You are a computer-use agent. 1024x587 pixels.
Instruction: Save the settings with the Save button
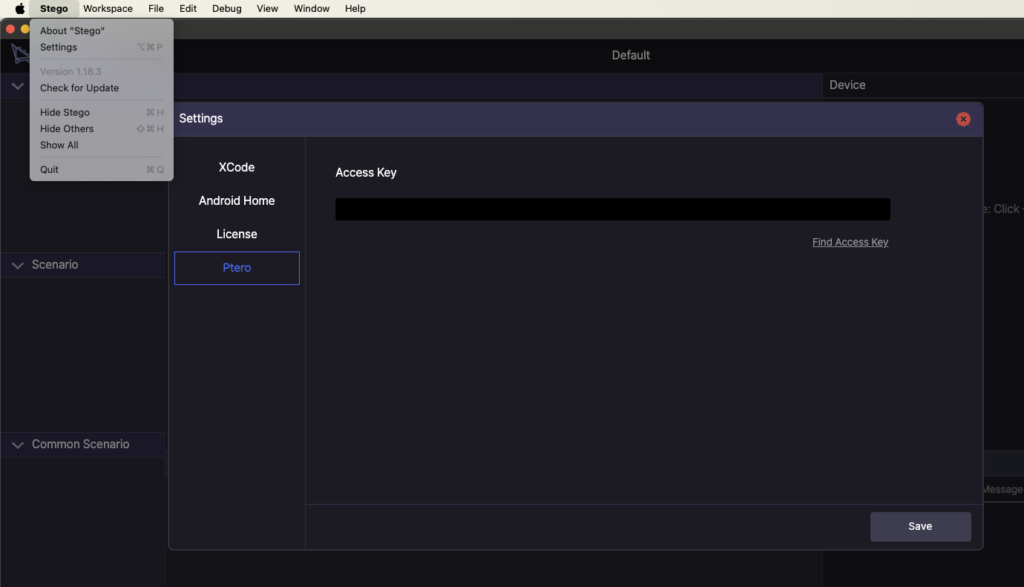coord(920,526)
